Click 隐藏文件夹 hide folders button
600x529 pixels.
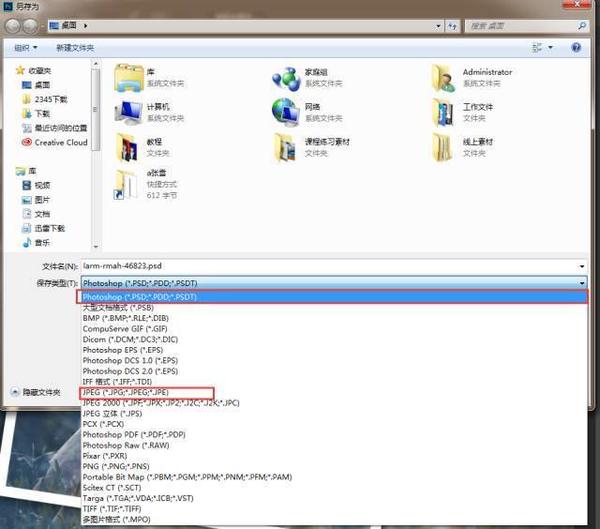coord(36,392)
